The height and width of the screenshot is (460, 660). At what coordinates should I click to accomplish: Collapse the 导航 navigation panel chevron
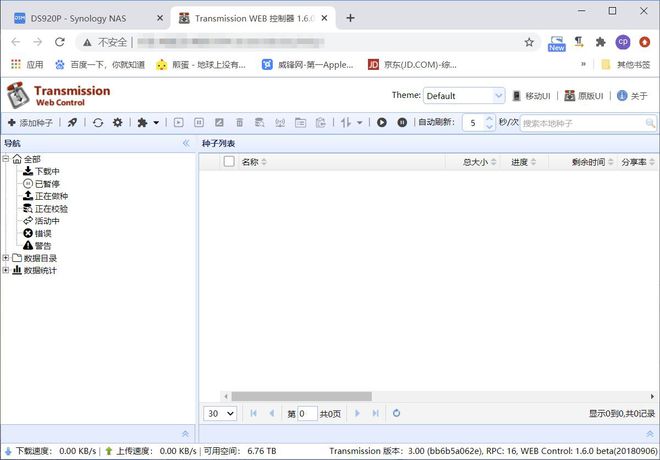(x=186, y=144)
